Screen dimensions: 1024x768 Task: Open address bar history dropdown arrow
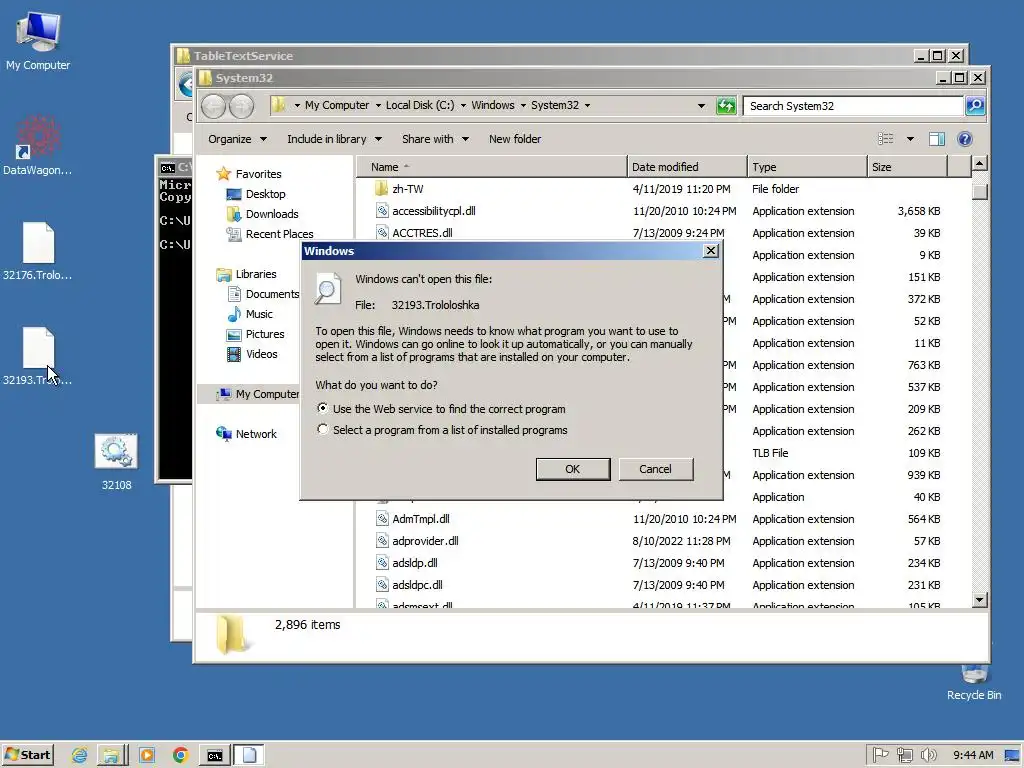tap(701, 106)
